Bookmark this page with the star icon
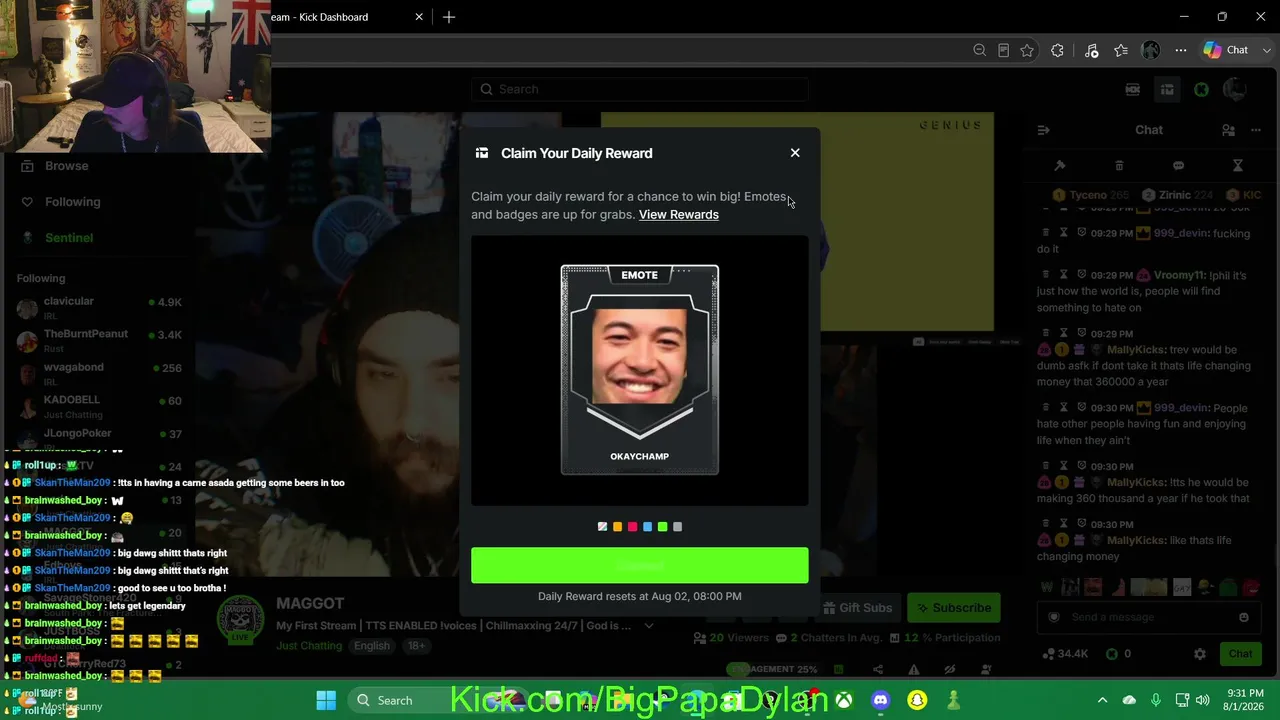Viewport: 1280px width, 720px height. click(x=1027, y=50)
